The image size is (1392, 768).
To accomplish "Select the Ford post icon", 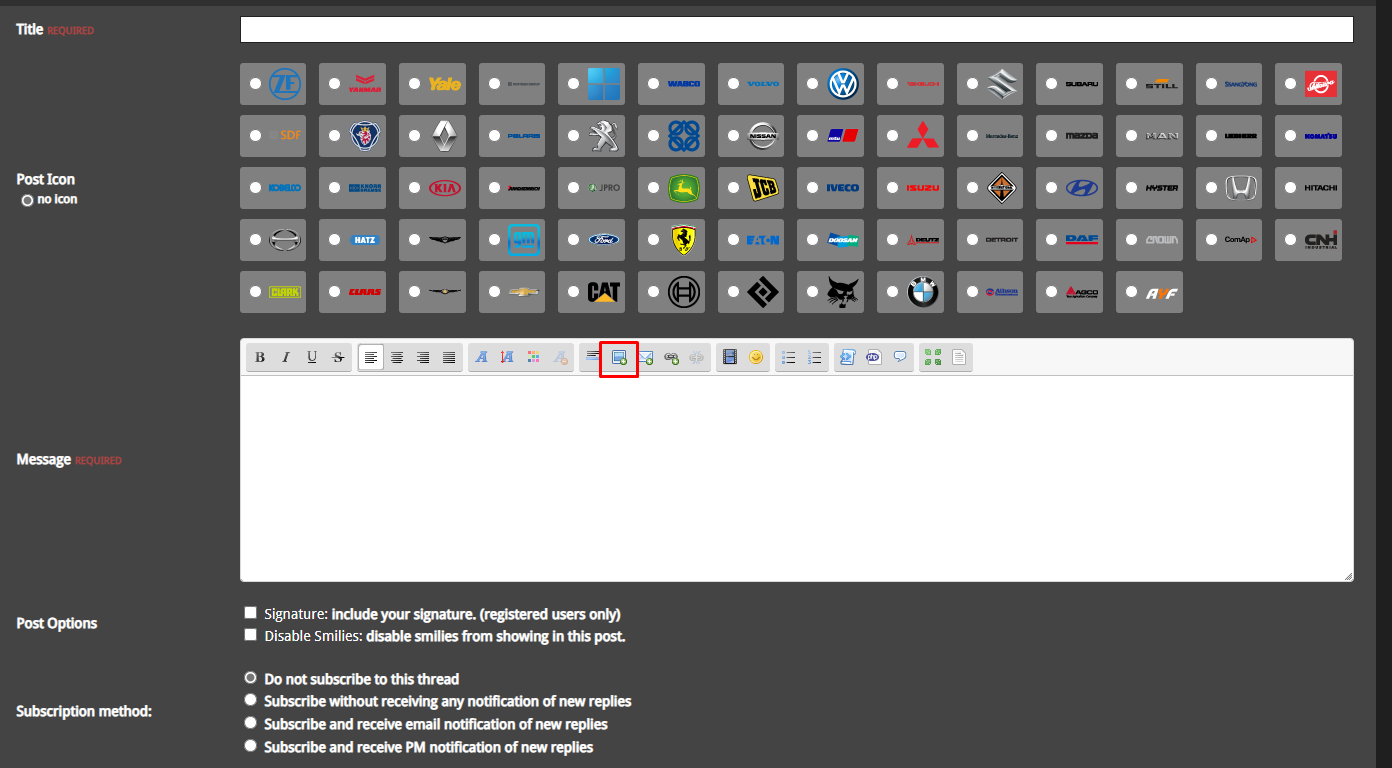I will 573,240.
